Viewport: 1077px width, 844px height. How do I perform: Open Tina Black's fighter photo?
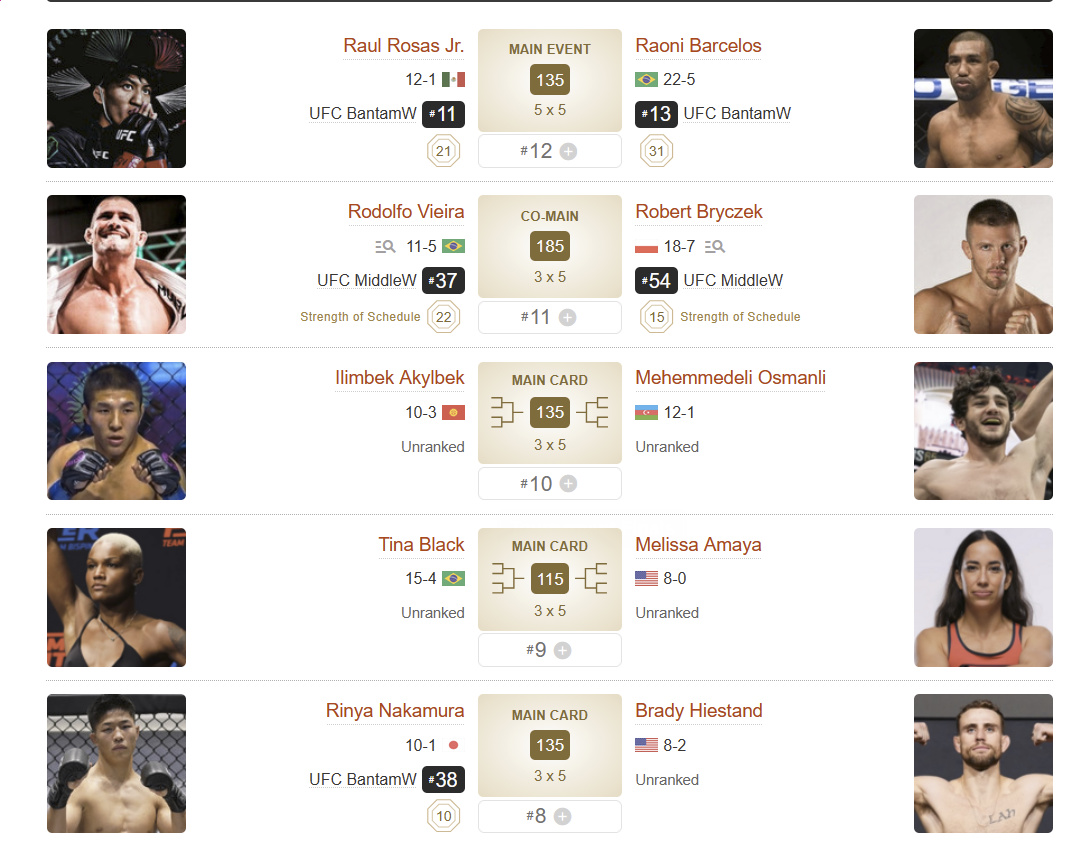tap(117, 597)
